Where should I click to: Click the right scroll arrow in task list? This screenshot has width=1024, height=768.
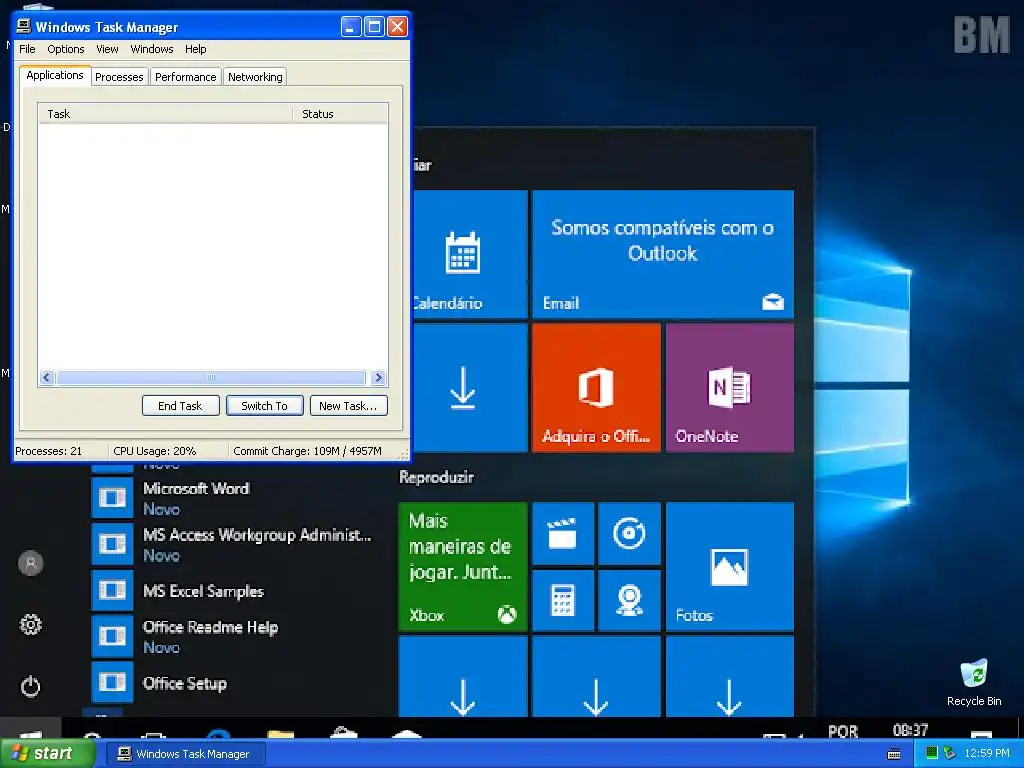point(378,377)
